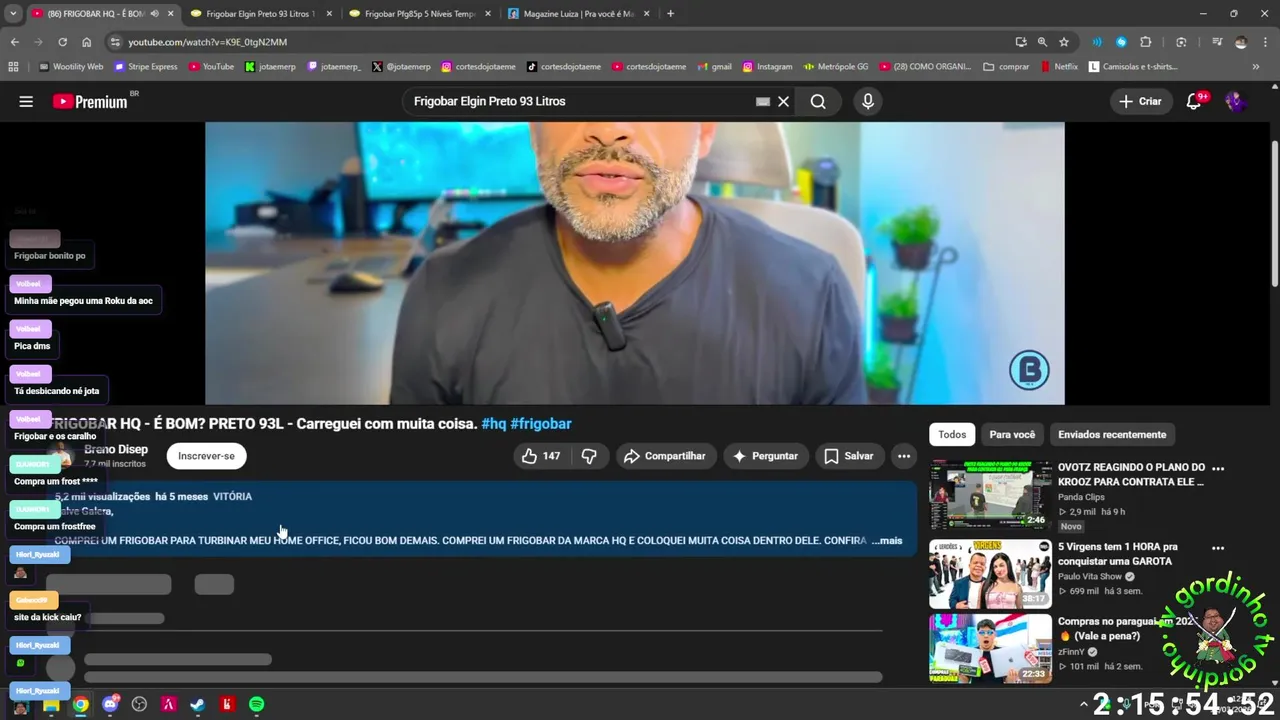1280x720 pixels.
Task: Open the gmail bookmark
Action: click(x=714, y=67)
